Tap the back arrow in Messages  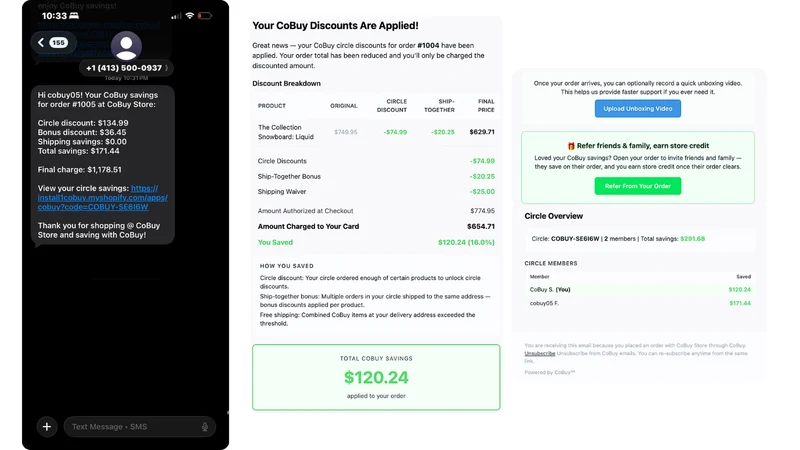(x=41, y=42)
